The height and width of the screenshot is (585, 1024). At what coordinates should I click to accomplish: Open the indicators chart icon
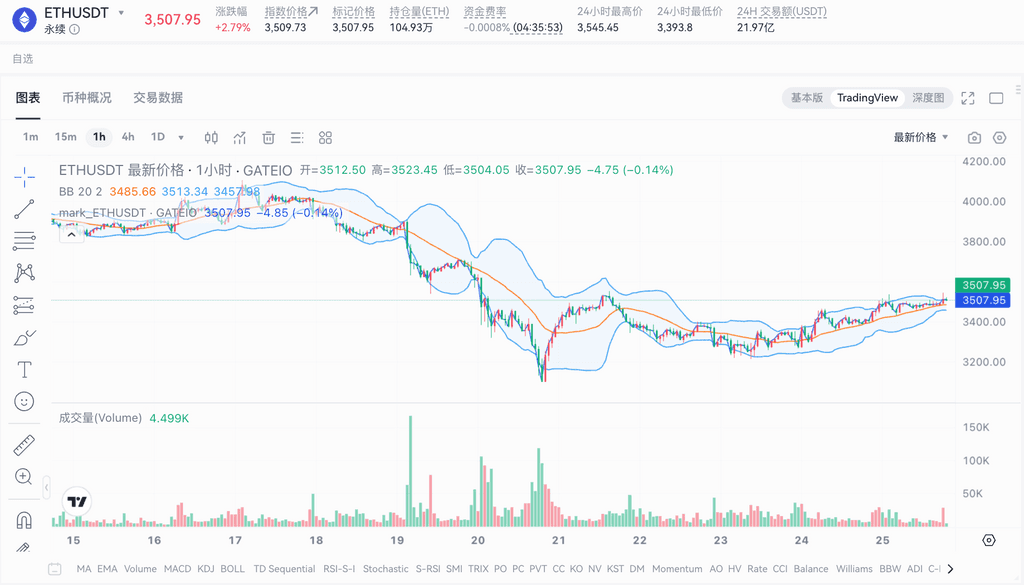tap(240, 137)
